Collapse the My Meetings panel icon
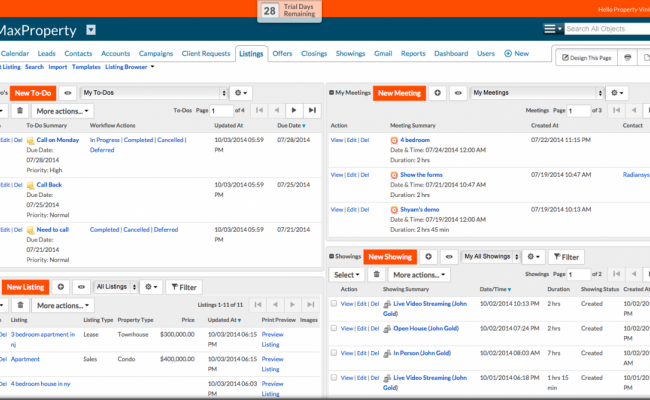The image size is (650, 400). coord(332,92)
